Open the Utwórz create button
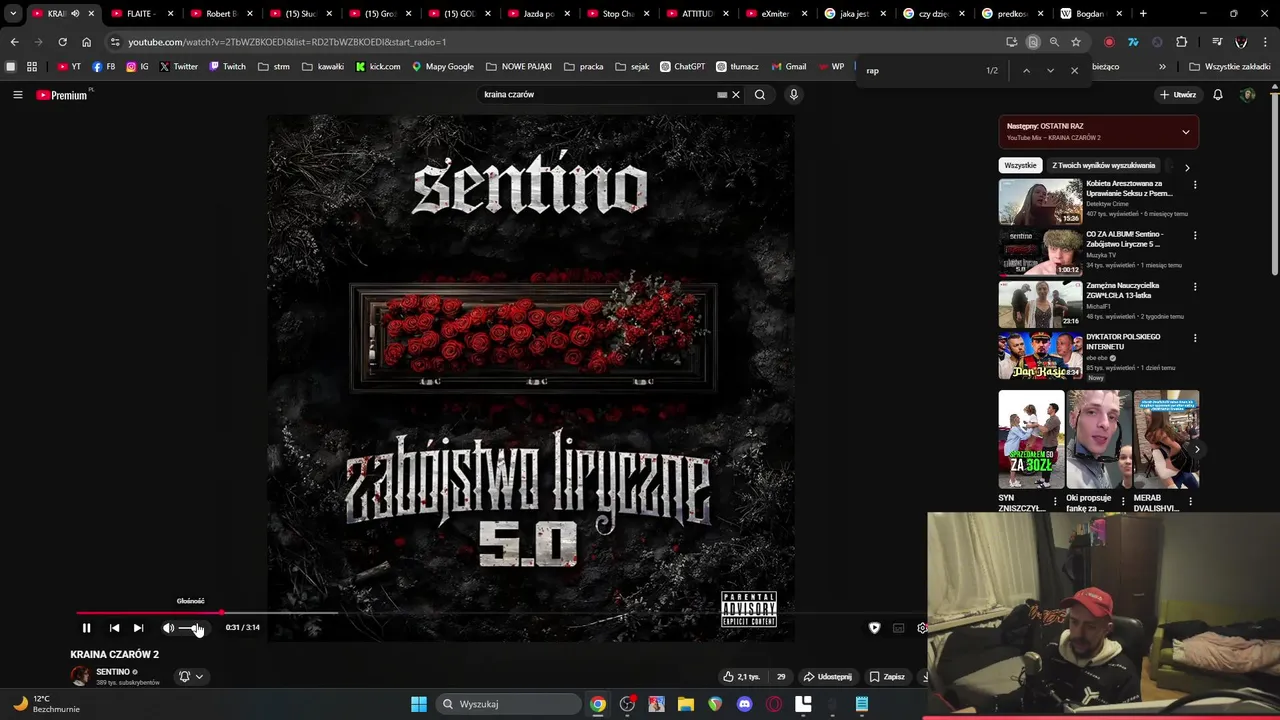Viewport: 1280px width, 720px height. pyautogui.click(x=1178, y=95)
